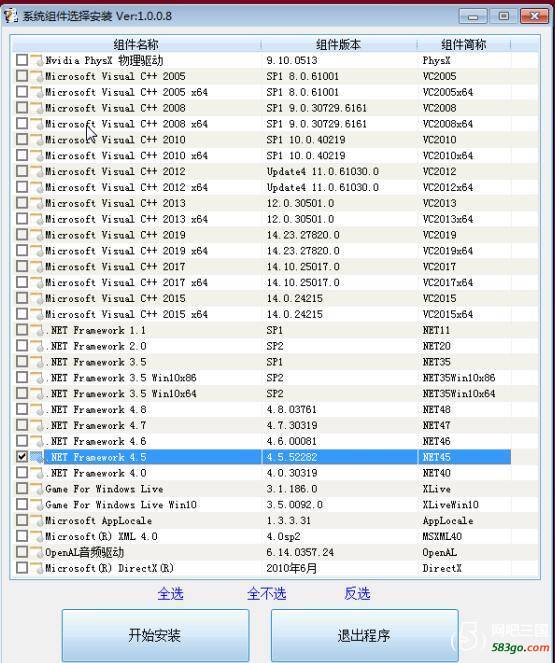Tick the Microsoft Visual C++ 2010 checkbox
The height and width of the screenshot is (663, 555).
point(22,140)
